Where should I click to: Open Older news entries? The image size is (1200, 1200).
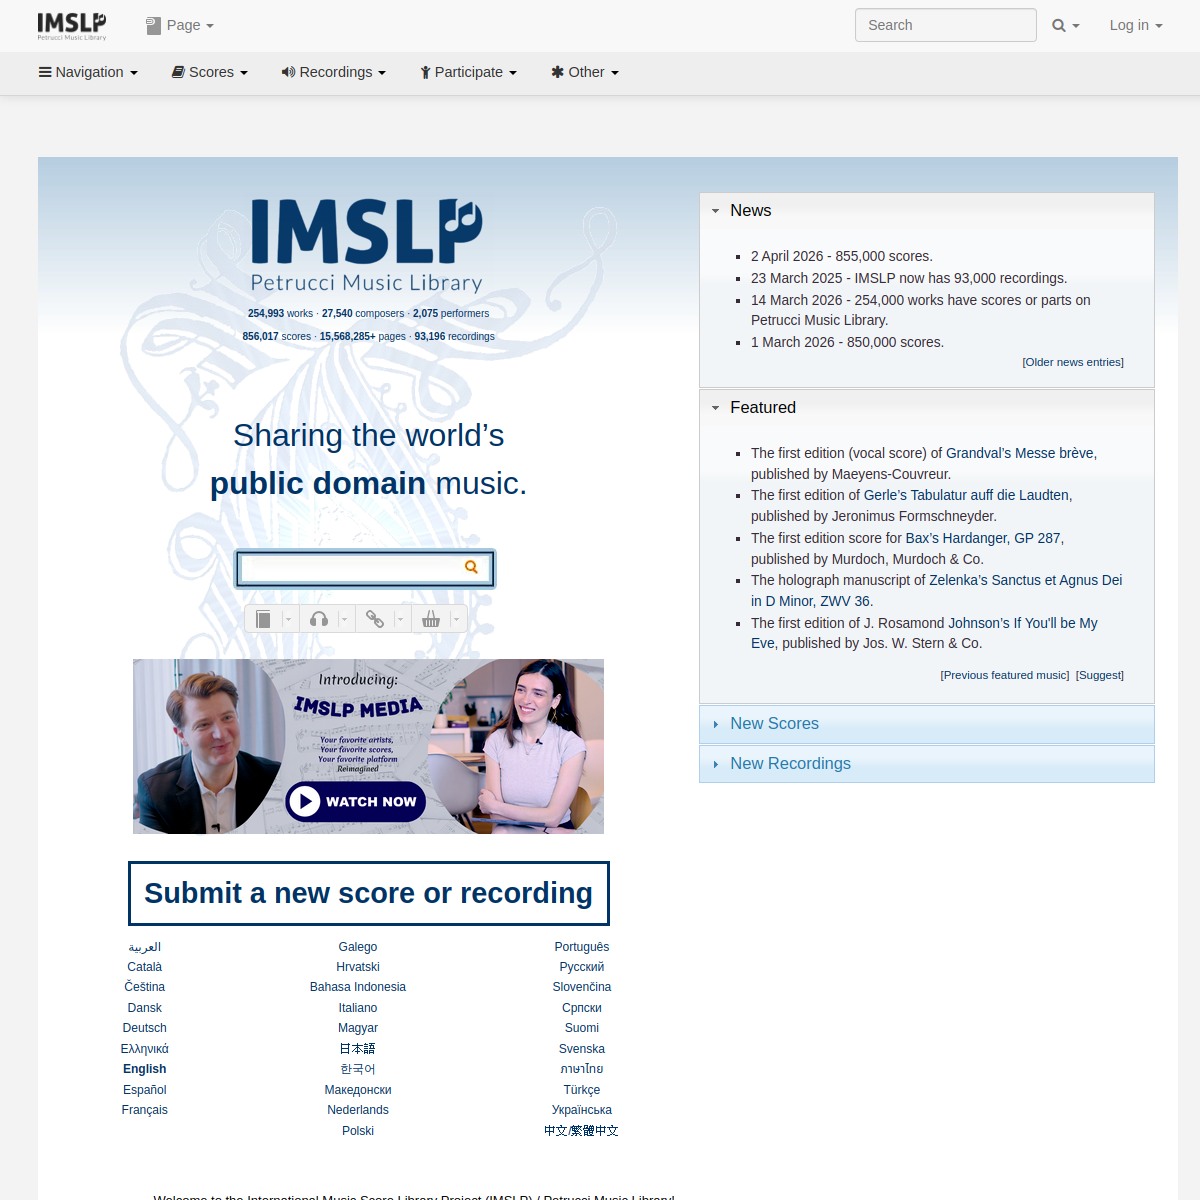pyautogui.click(x=1072, y=361)
